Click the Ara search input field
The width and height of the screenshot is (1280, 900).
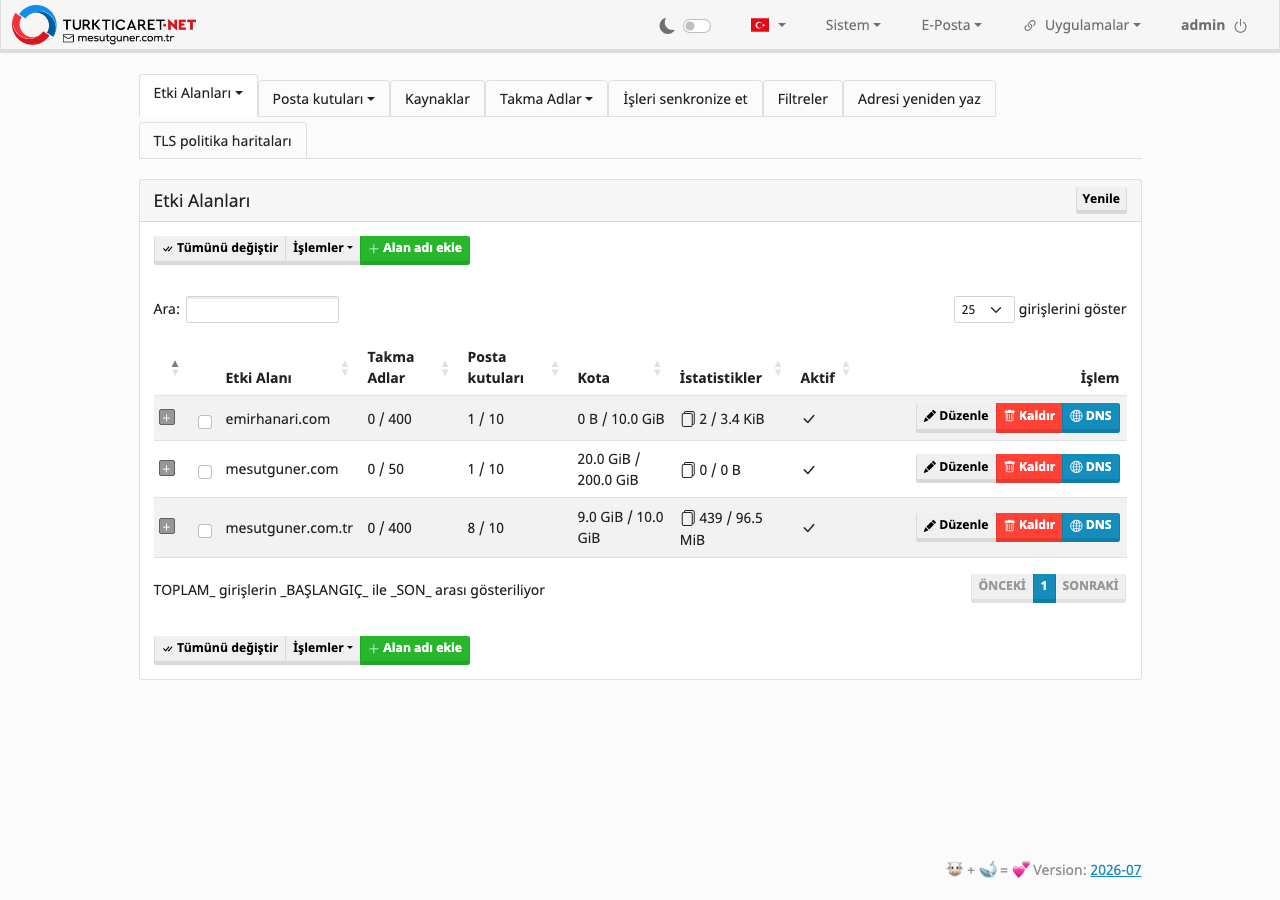pos(262,310)
